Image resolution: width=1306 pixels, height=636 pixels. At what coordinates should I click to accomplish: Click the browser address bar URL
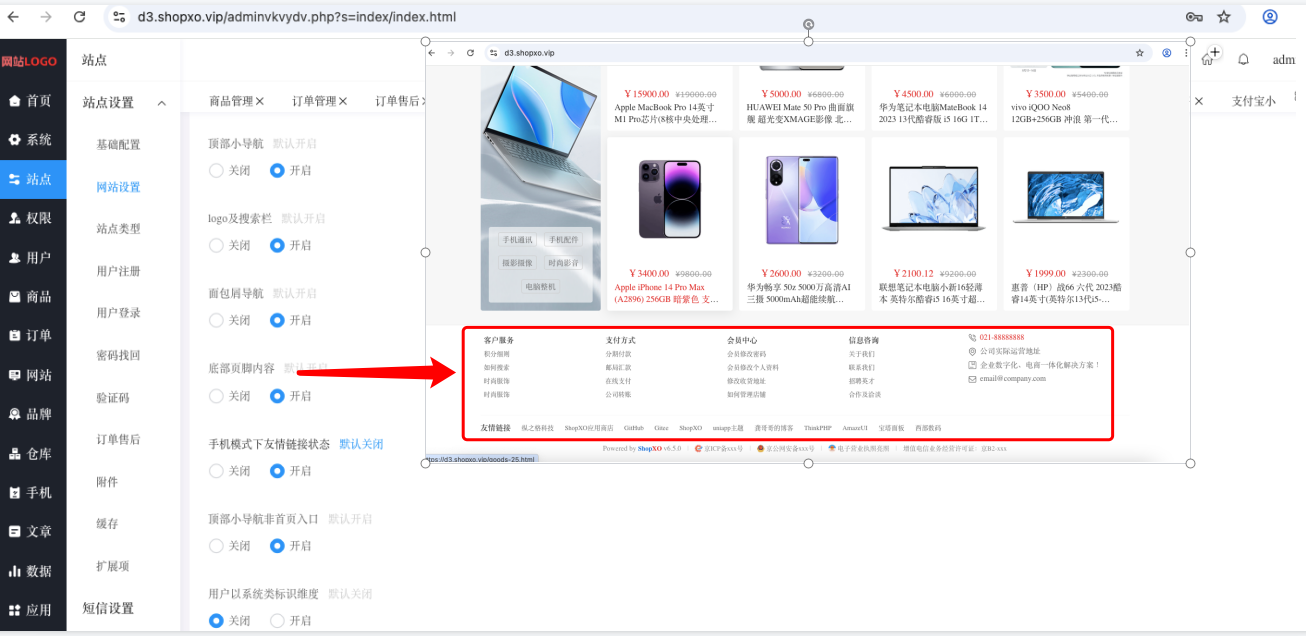click(x=297, y=17)
